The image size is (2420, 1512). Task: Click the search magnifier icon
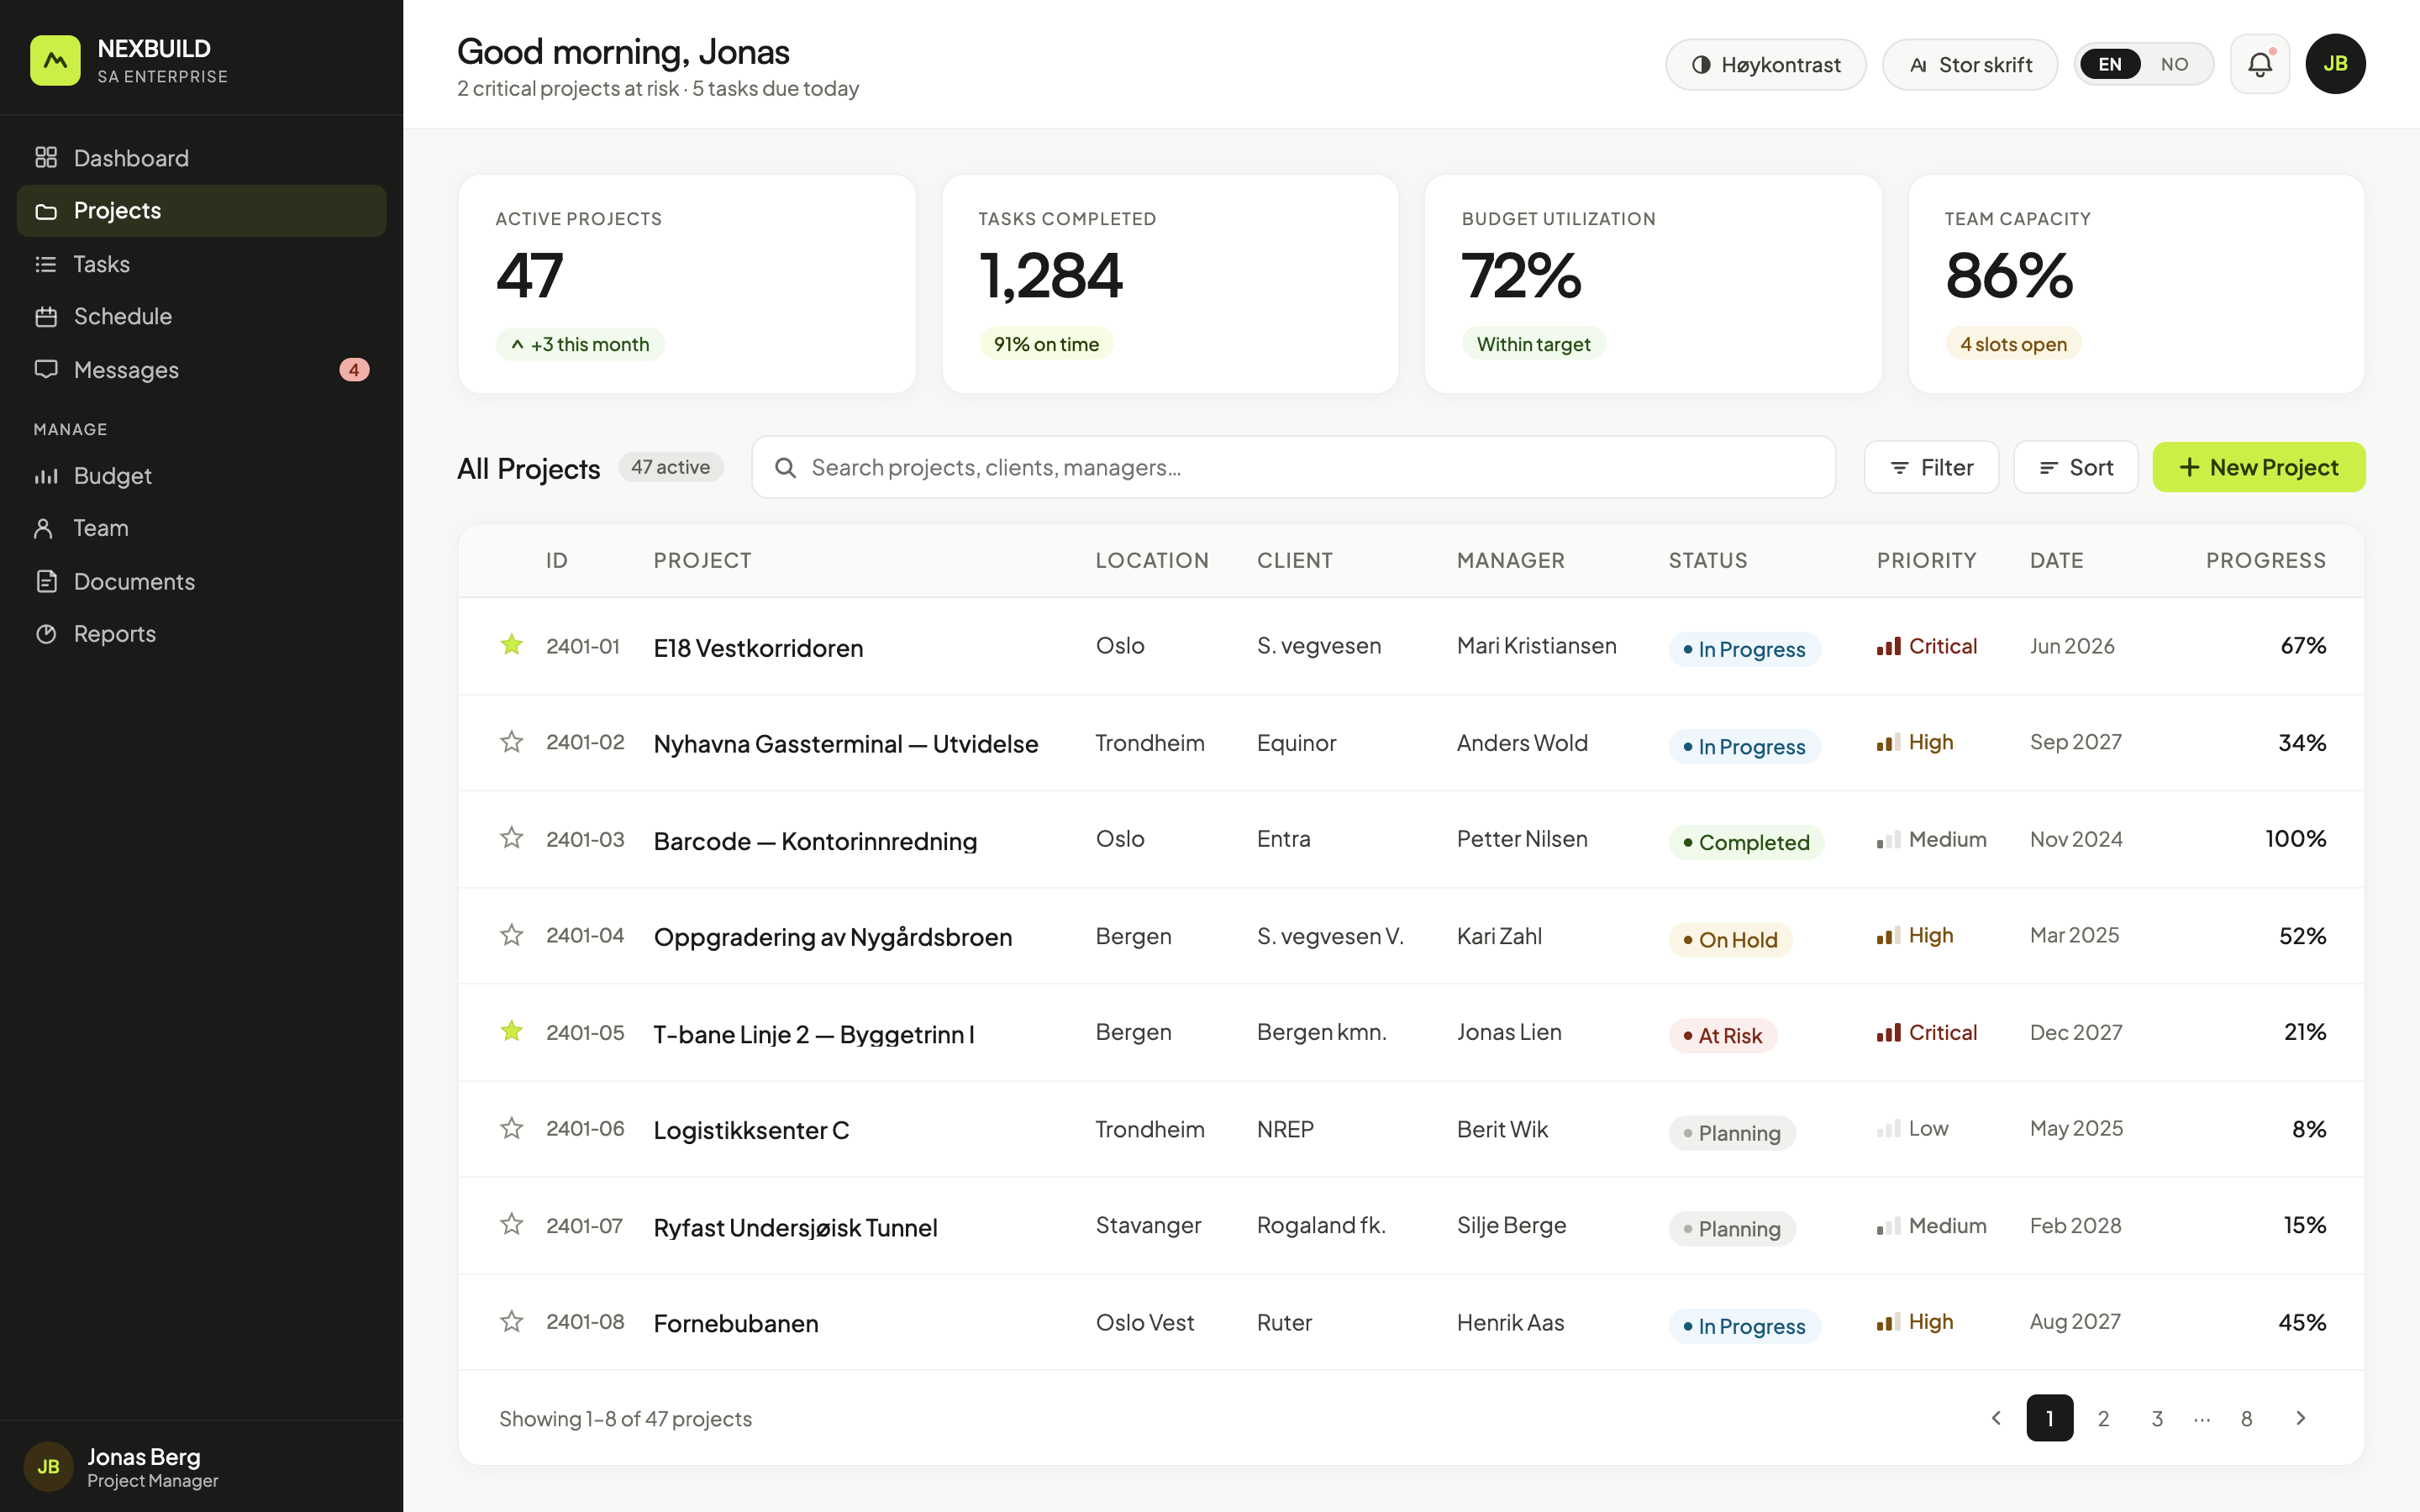tap(786, 467)
